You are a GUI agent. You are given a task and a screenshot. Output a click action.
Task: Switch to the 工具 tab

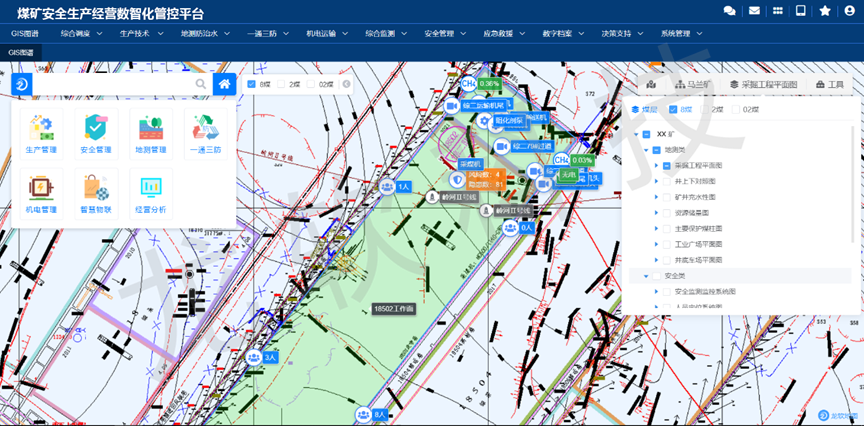[830, 85]
